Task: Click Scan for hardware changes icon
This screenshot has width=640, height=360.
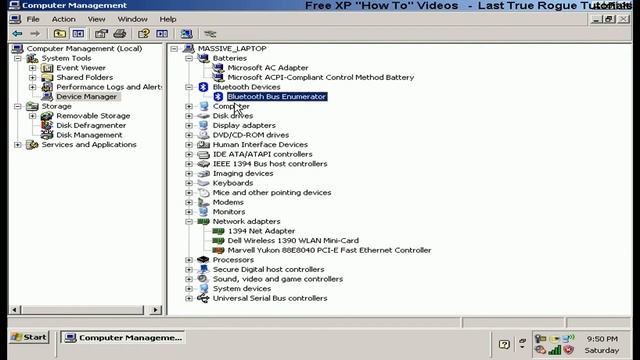Action: click(186, 33)
